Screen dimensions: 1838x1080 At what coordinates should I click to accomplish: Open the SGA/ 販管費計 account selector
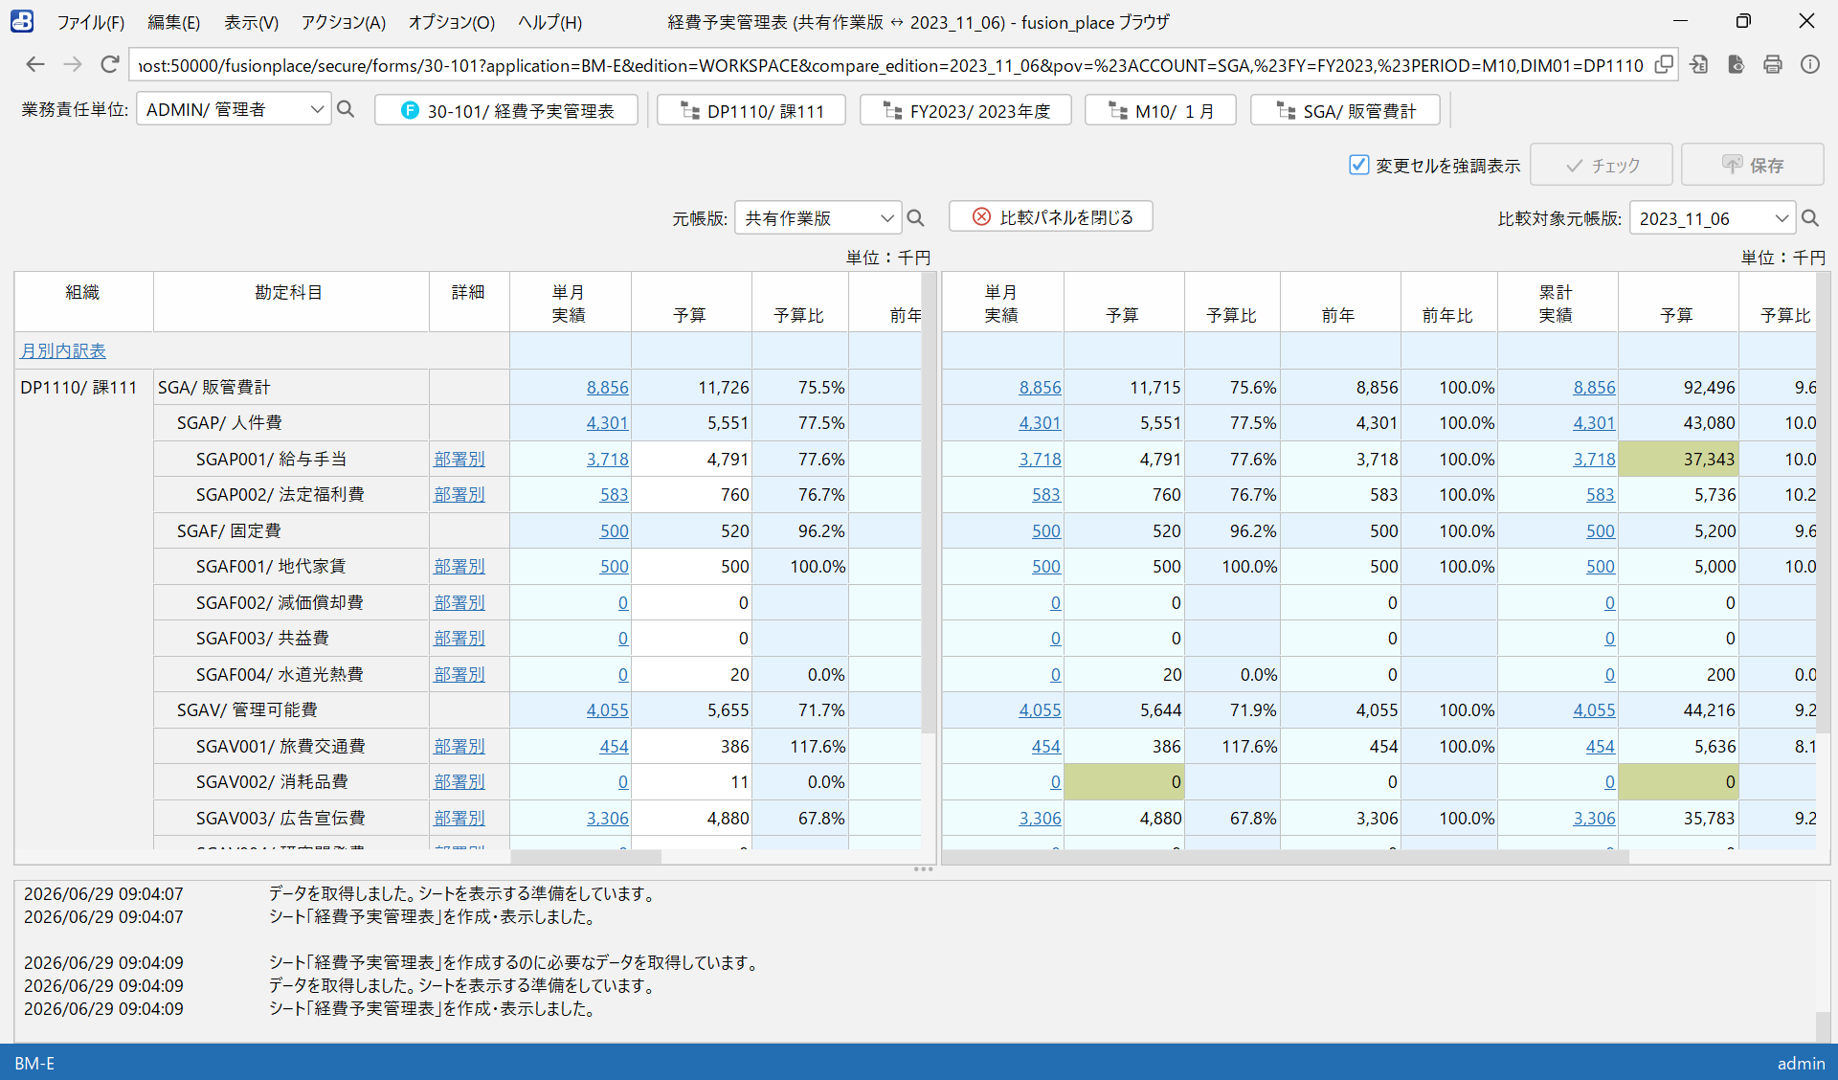(x=1345, y=110)
